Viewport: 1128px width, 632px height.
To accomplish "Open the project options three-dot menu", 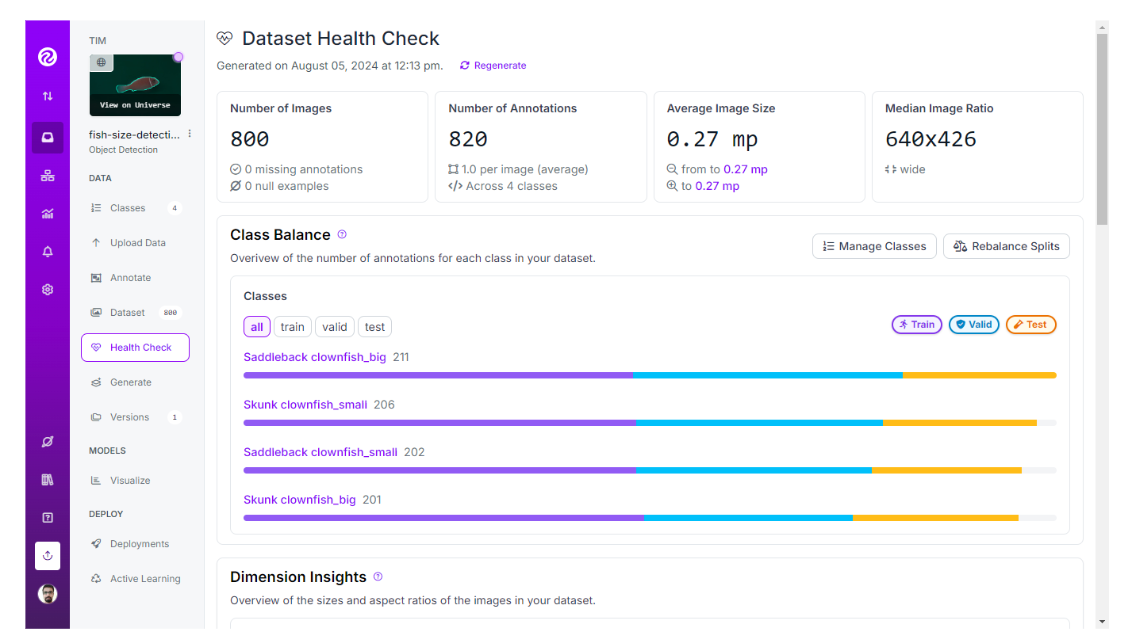I will pos(190,134).
